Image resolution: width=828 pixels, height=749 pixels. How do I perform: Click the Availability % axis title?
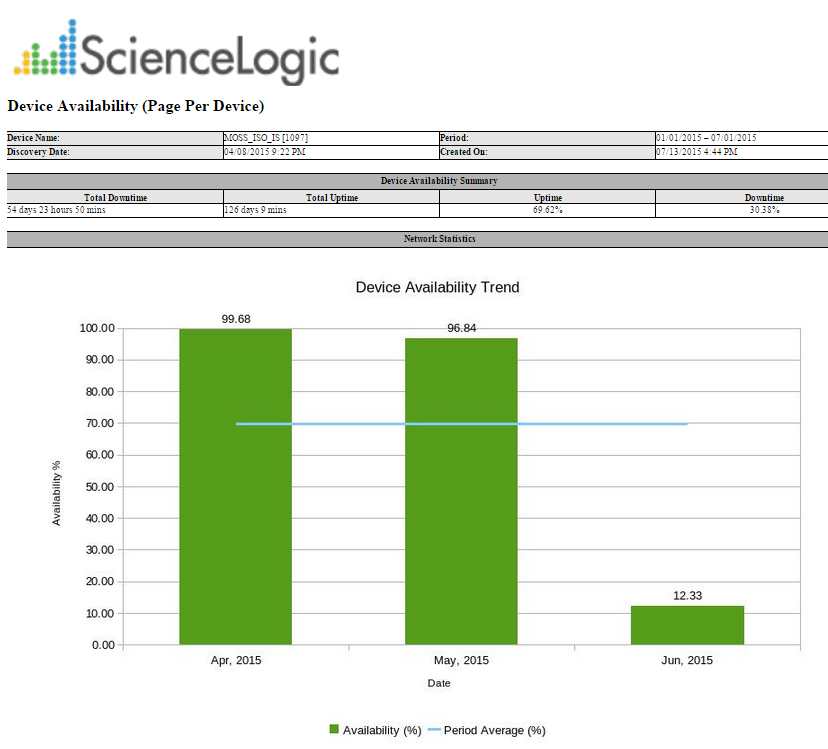pyautogui.click(x=57, y=493)
